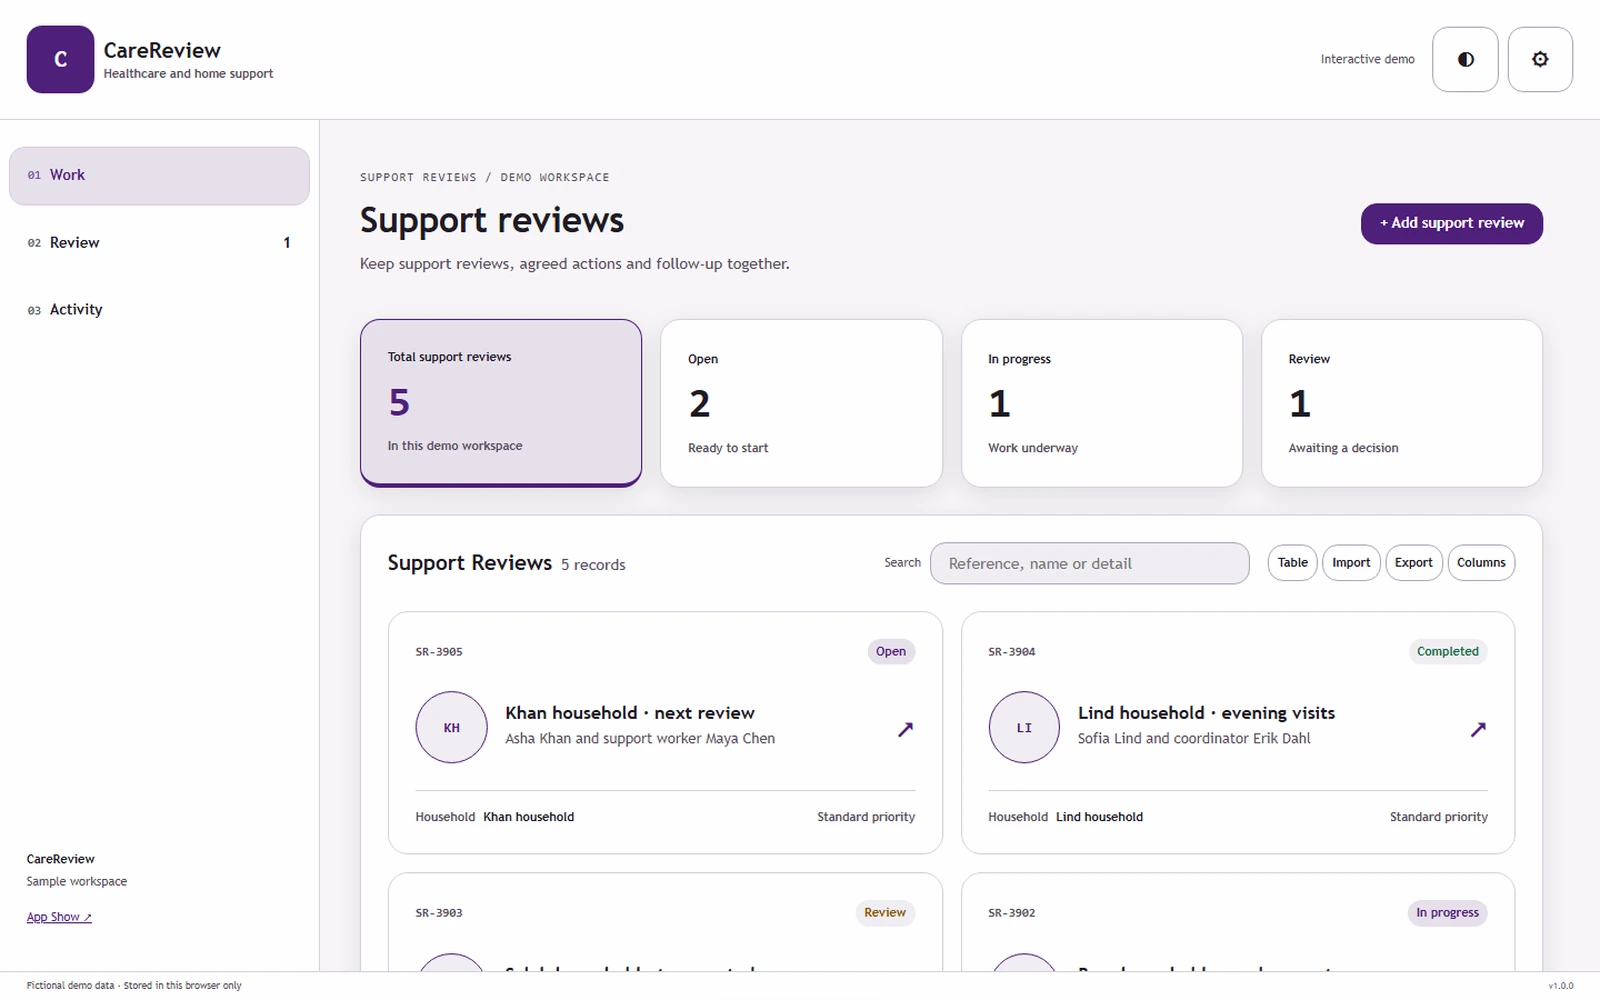This screenshot has height=1000, width=1600.
Task: Click the Open status badge on SR-3905
Action: [891, 652]
